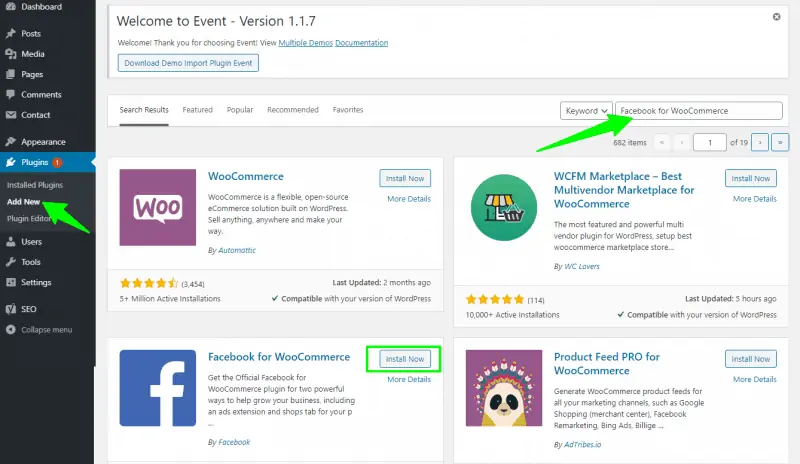Click the Comments bubble icon
The width and height of the screenshot is (800, 464).
point(11,94)
